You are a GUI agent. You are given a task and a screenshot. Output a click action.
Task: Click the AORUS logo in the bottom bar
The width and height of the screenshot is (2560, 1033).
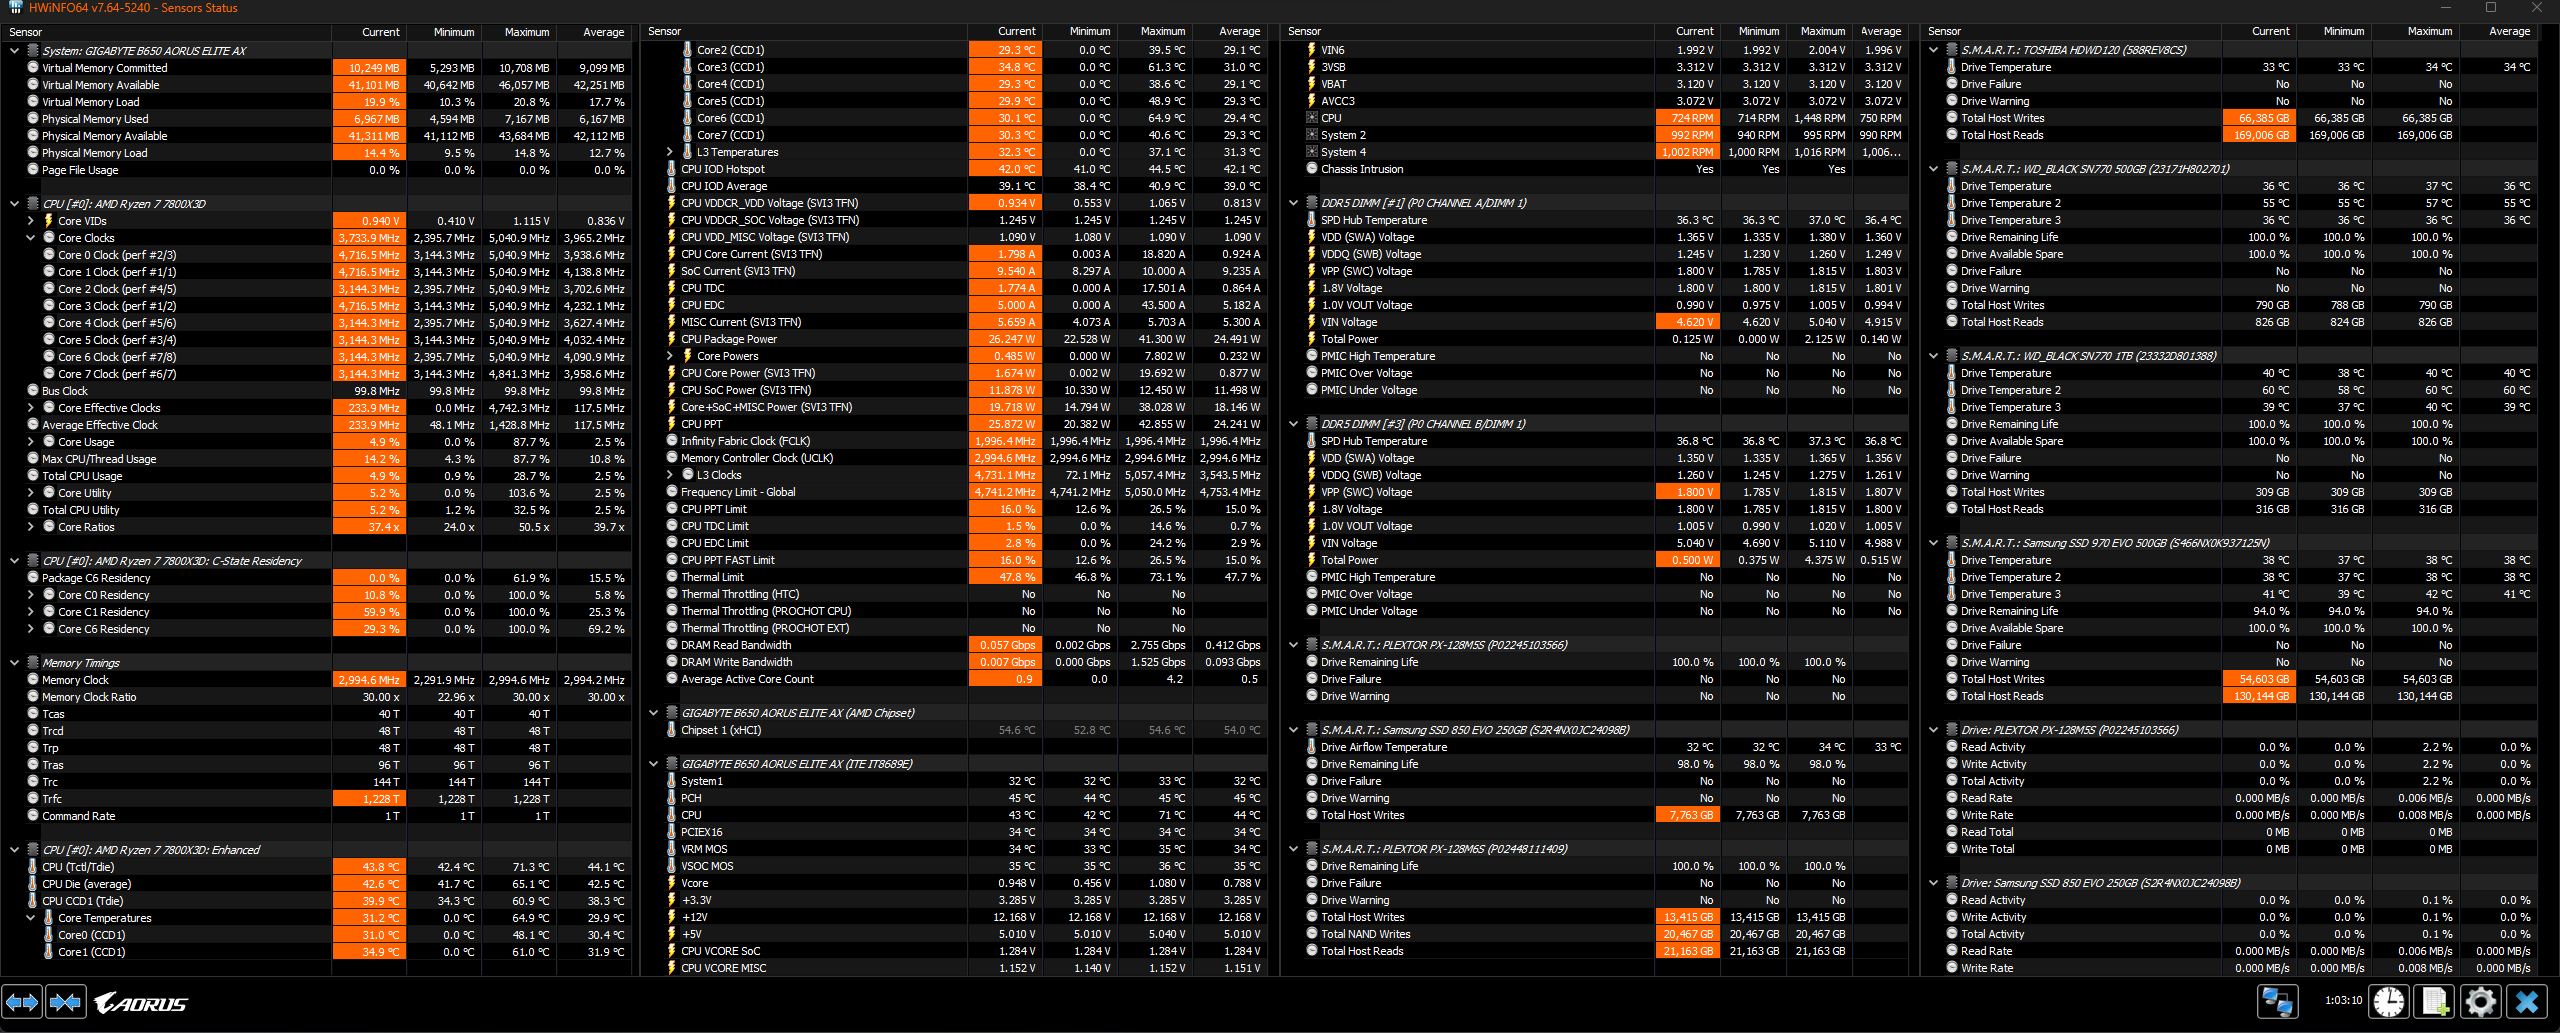click(x=141, y=1003)
